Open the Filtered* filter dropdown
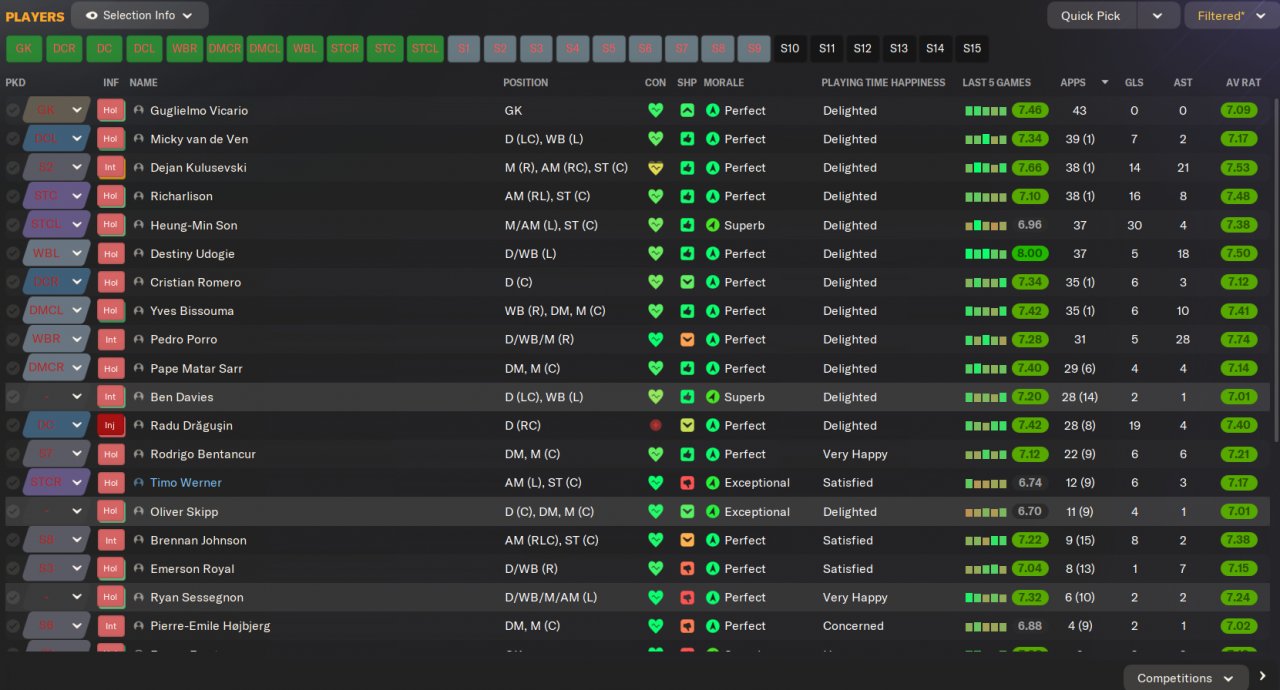Viewport: 1280px width, 690px height. (x=1231, y=15)
